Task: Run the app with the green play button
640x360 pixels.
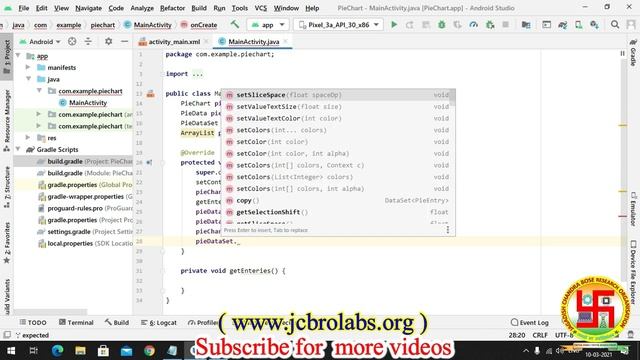Action: point(394,24)
